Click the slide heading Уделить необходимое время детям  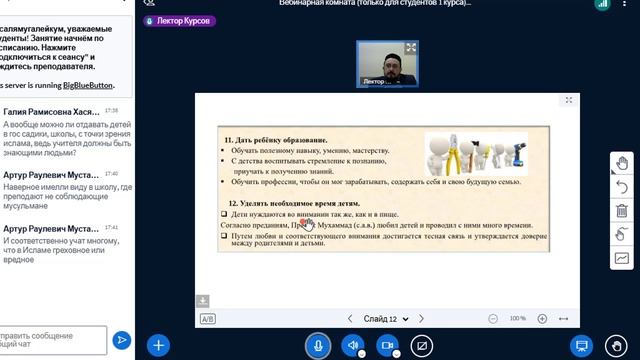click(294, 203)
